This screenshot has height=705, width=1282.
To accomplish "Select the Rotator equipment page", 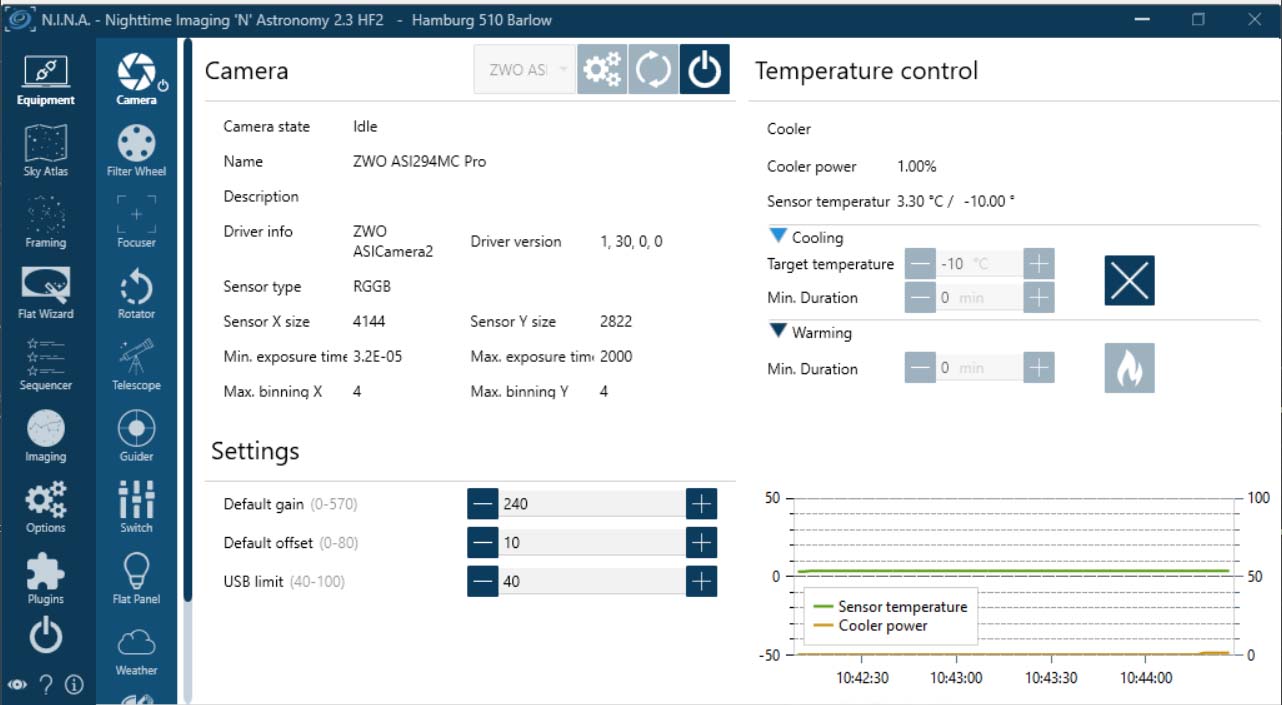I will pyautogui.click(x=136, y=294).
